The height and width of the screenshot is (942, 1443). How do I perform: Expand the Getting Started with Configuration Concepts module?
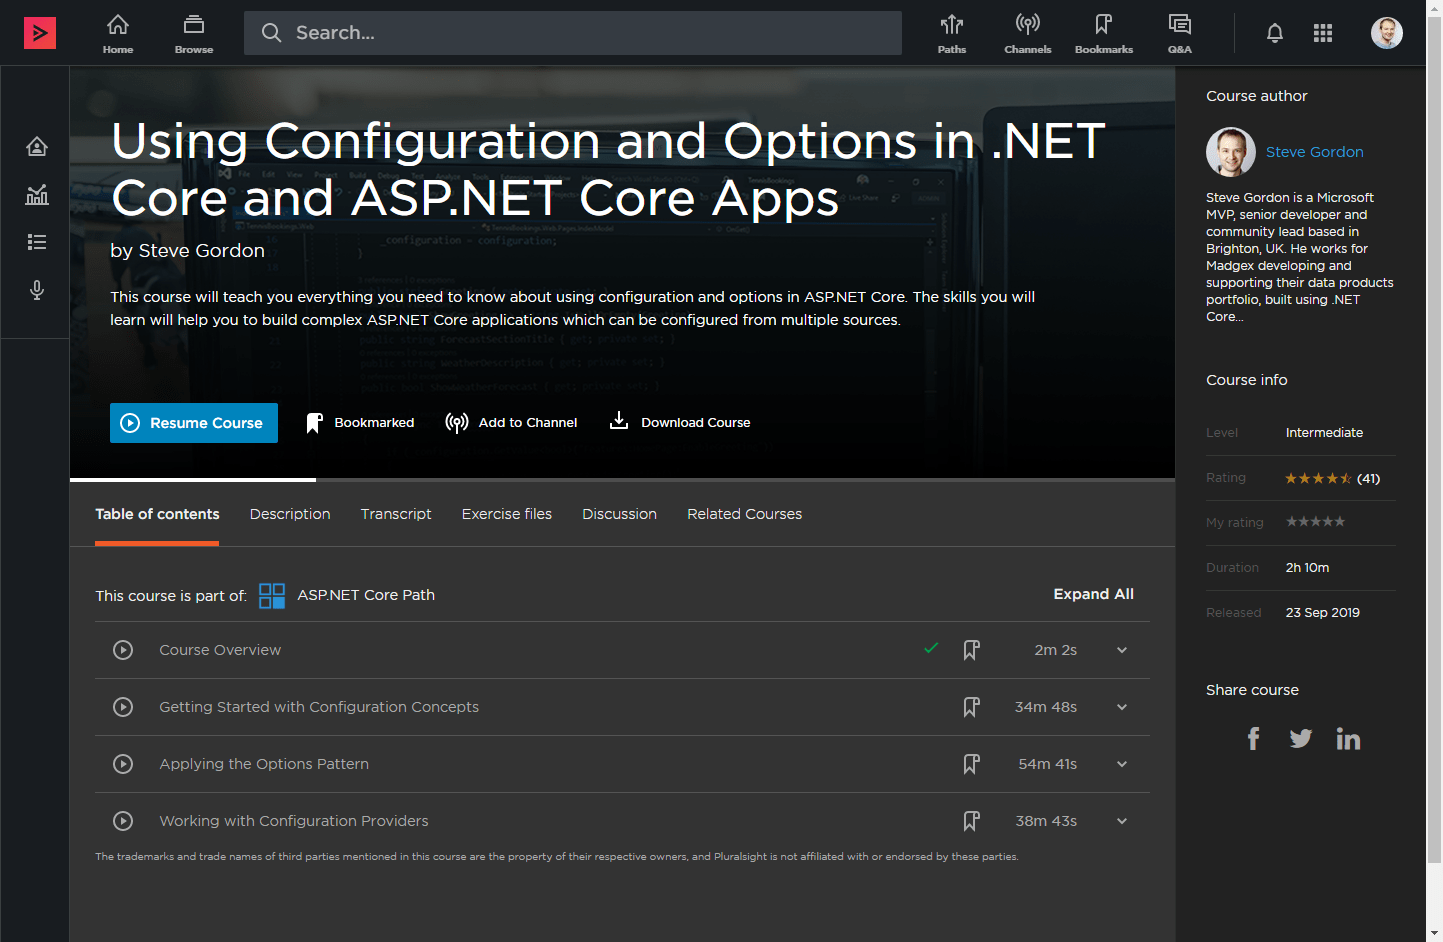pyautogui.click(x=1121, y=707)
